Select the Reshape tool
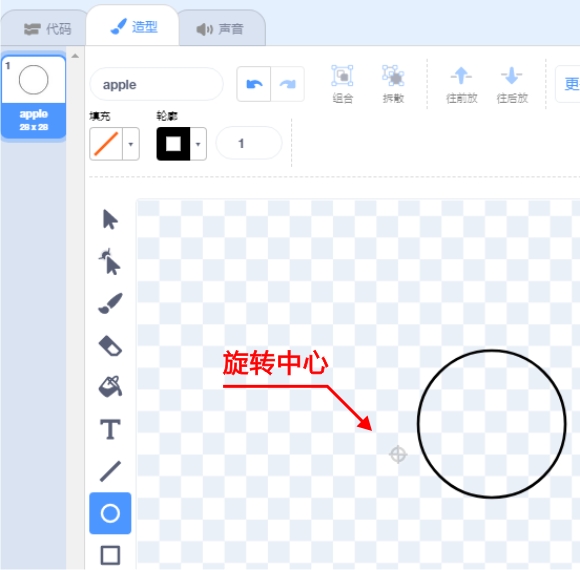Viewport: 580px width, 570px height. 109,262
